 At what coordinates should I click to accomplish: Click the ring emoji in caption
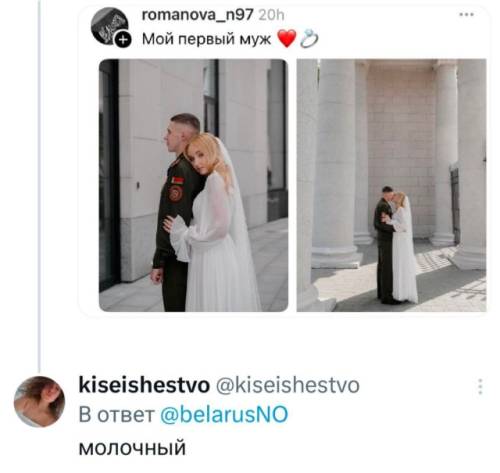click(309, 39)
